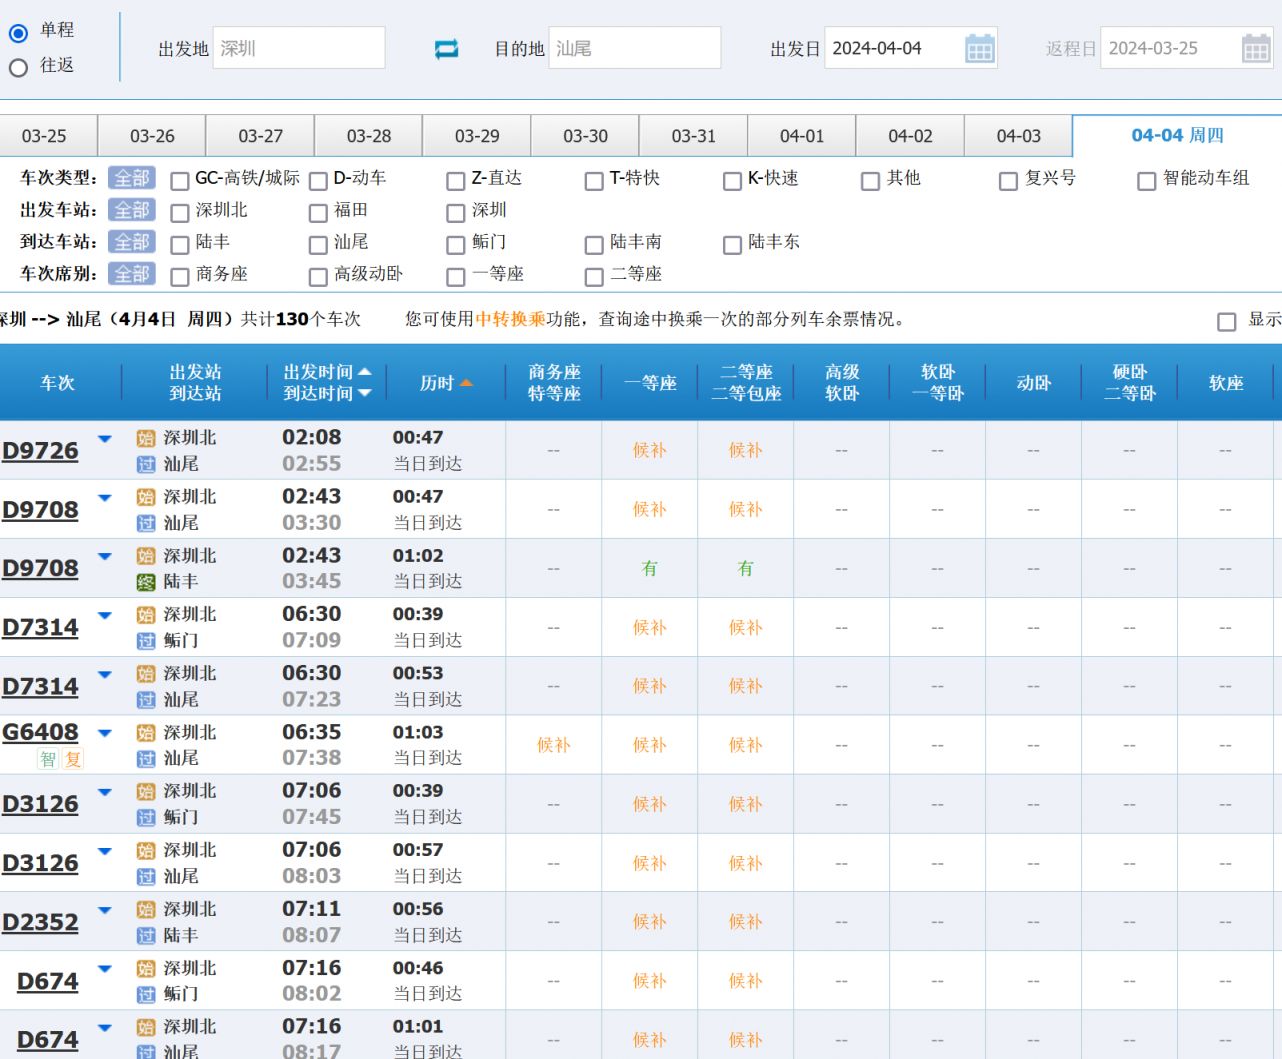The width and height of the screenshot is (1282, 1059).
Task: Click the 复 badge under train G6408
Action: [x=72, y=759]
